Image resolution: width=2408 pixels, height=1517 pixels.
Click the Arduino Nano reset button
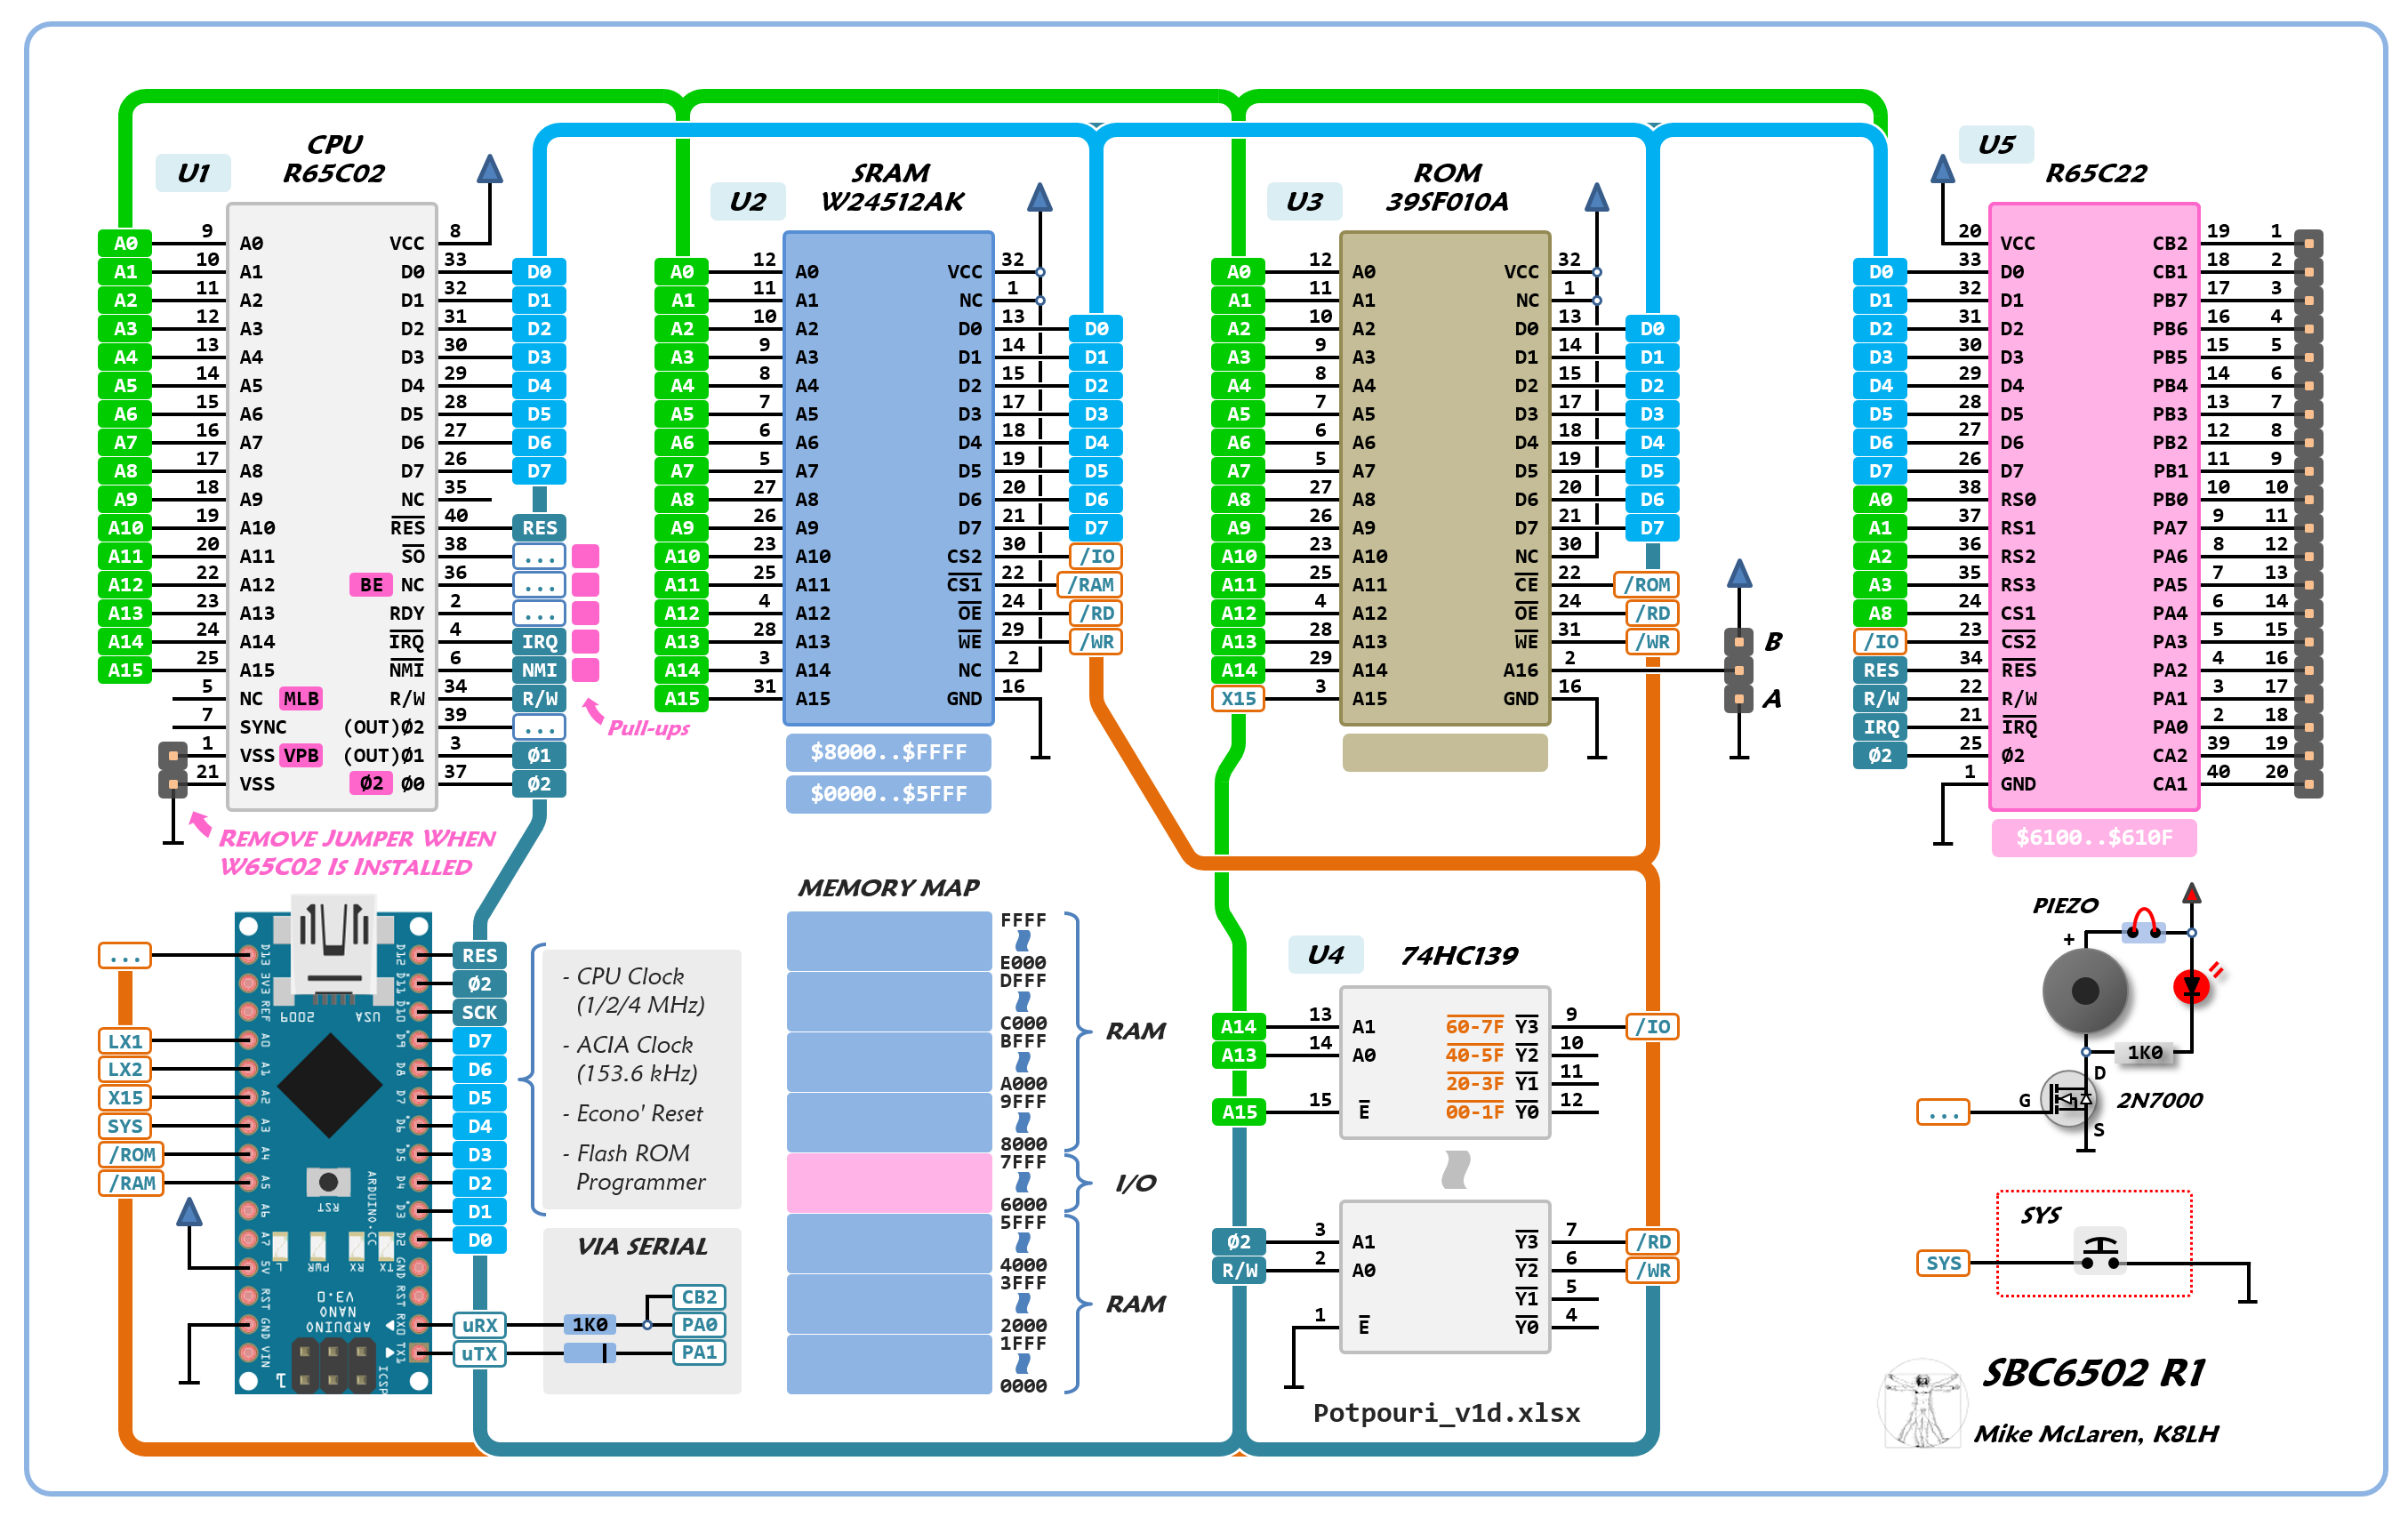(327, 1181)
